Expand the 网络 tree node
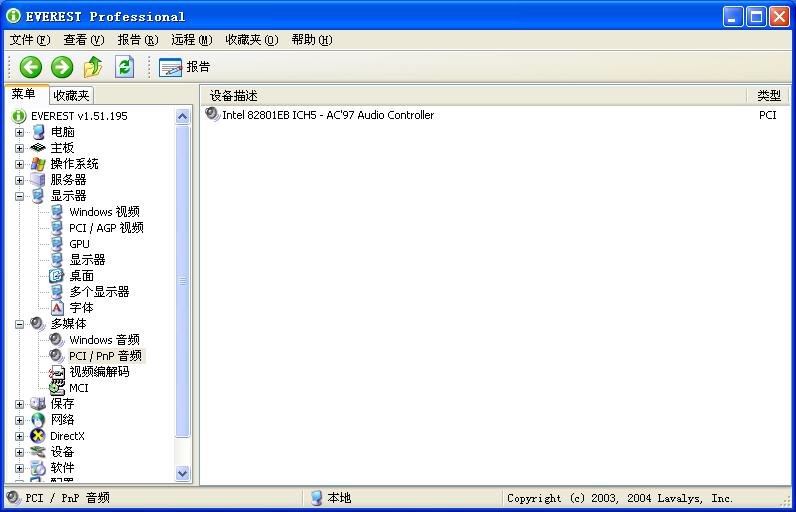 point(19,420)
